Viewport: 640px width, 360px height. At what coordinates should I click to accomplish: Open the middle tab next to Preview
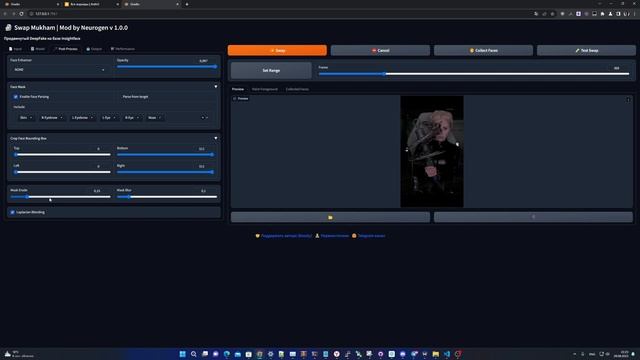click(264, 89)
